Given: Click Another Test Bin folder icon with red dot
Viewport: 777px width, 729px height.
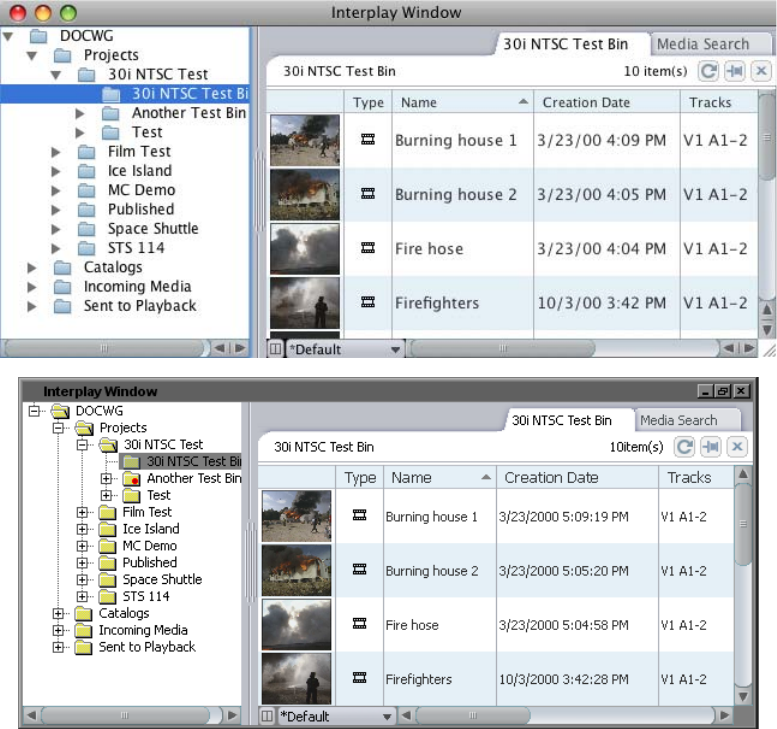Looking at the screenshot, I should click(x=131, y=479).
